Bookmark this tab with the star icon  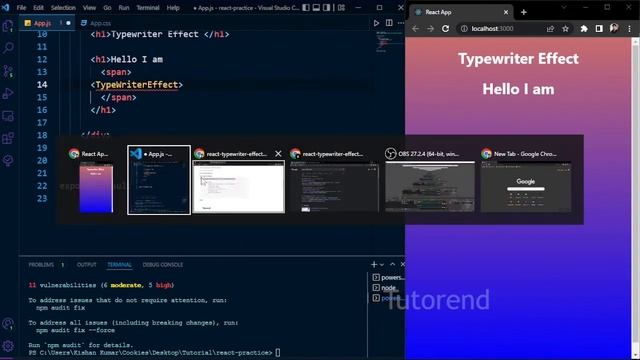coord(565,29)
